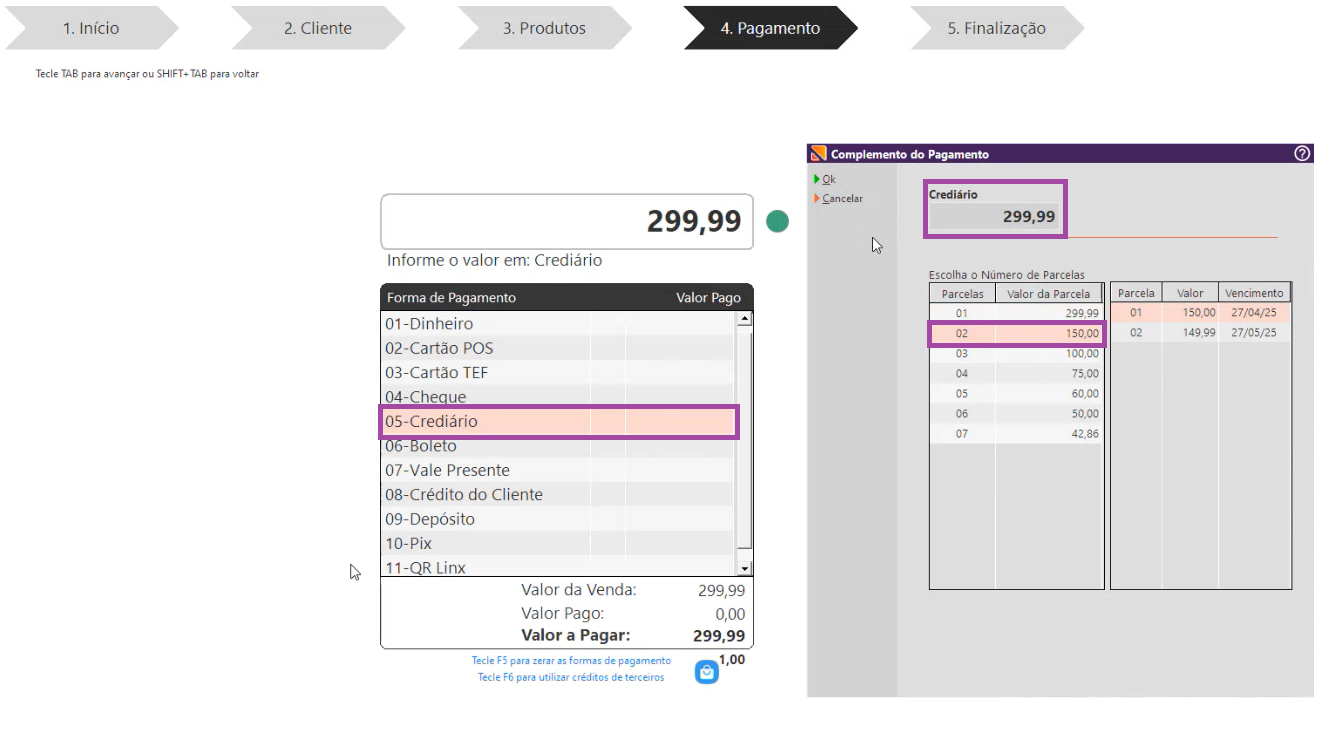
Task: Confirm with the Ok button
Action: 829,179
